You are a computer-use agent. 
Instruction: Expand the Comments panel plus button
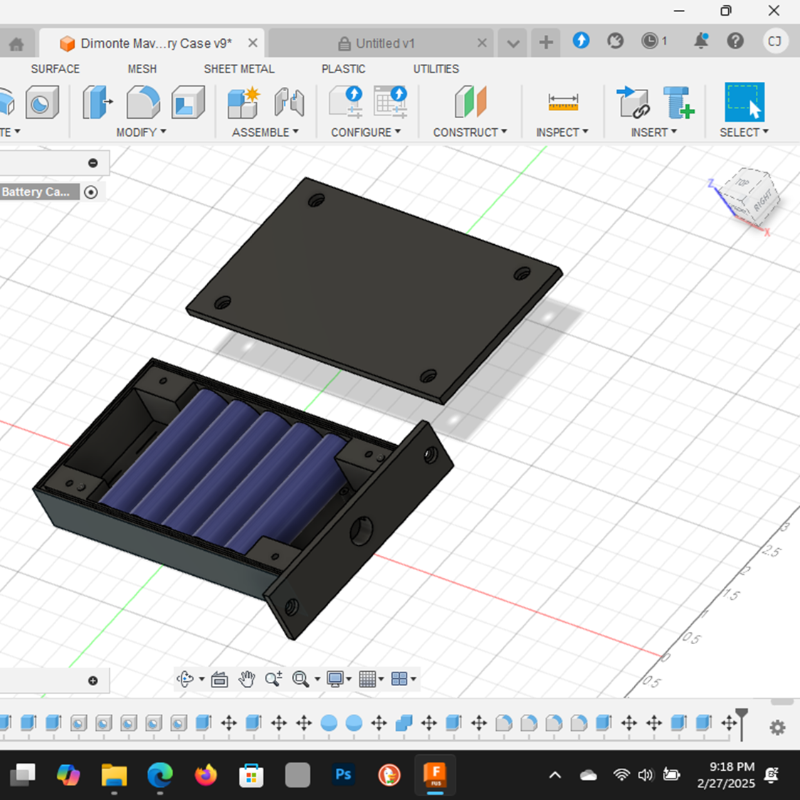click(x=93, y=681)
